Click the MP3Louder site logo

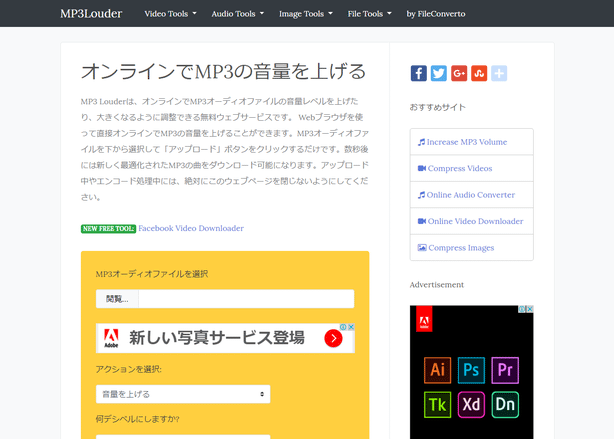coord(91,14)
